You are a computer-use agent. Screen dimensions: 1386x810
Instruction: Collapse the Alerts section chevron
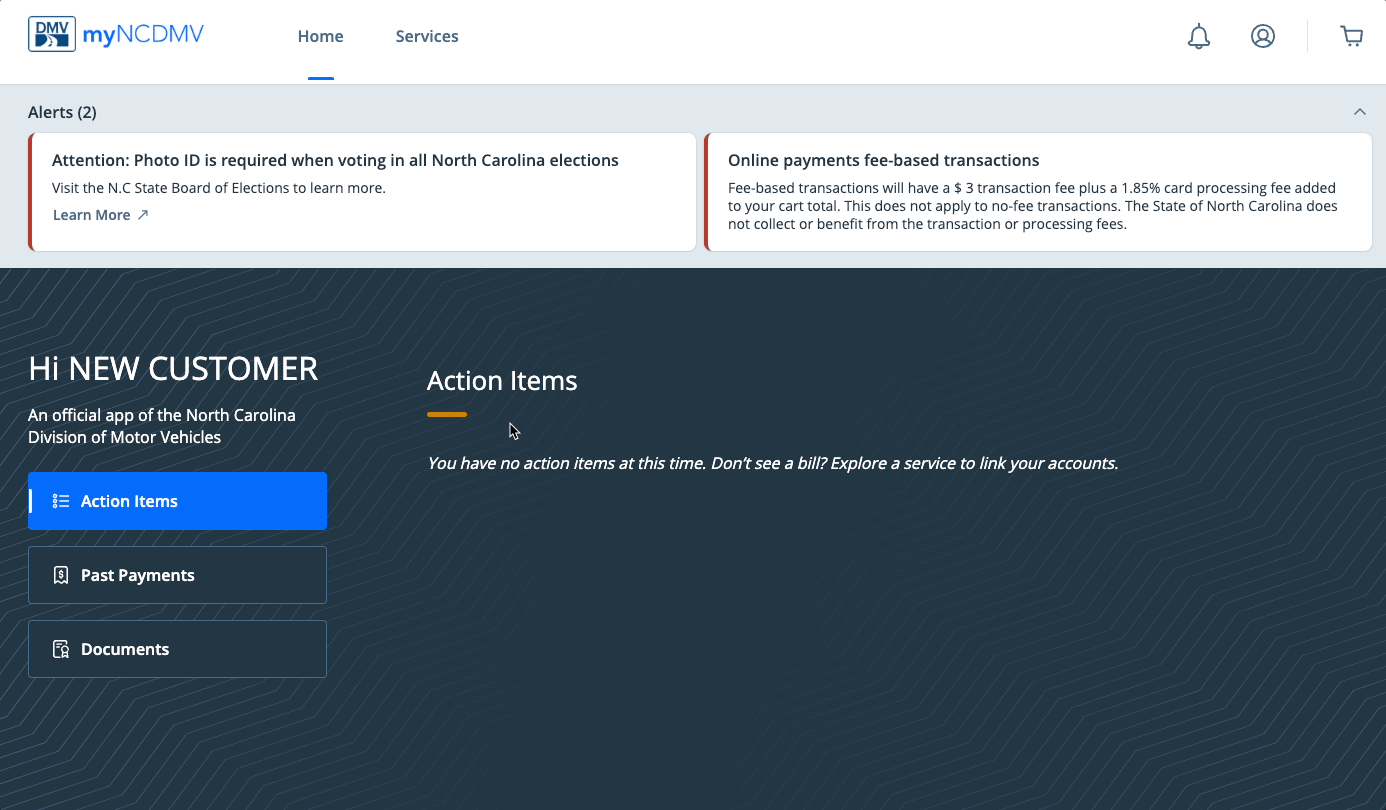[x=1359, y=112]
